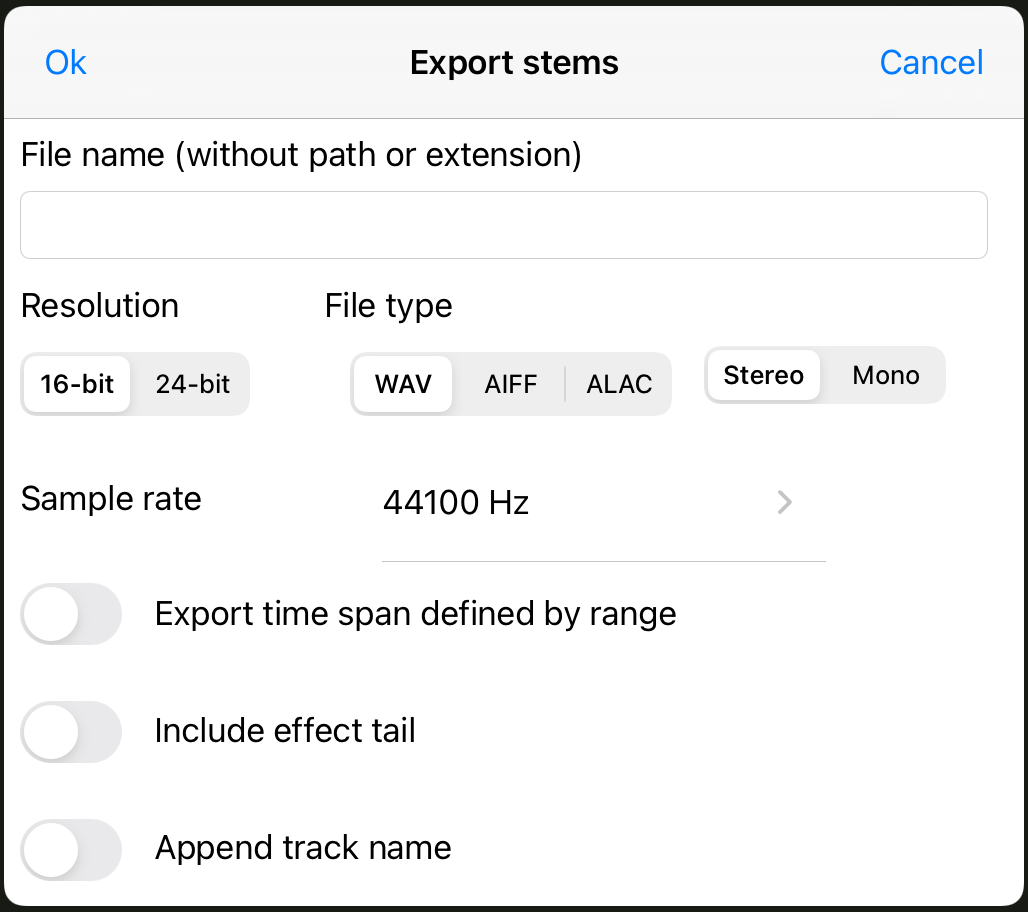Select the ALAC file type option
This screenshot has height=912, width=1028.
click(x=619, y=384)
